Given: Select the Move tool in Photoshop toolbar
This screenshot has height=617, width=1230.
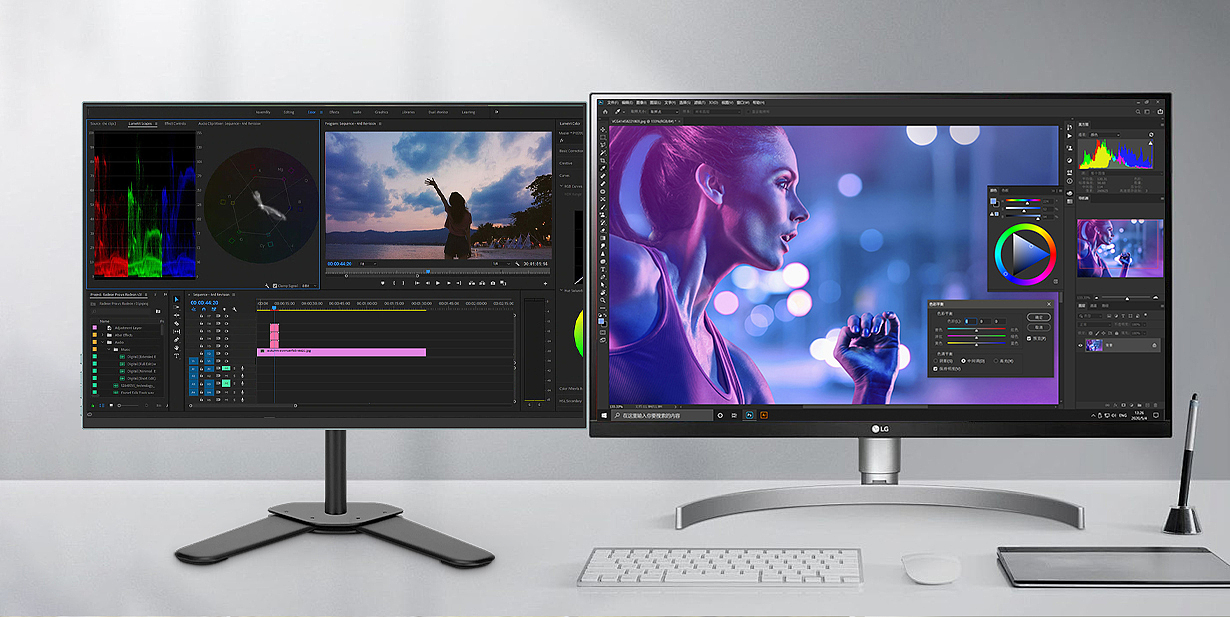Looking at the screenshot, I should [603, 129].
